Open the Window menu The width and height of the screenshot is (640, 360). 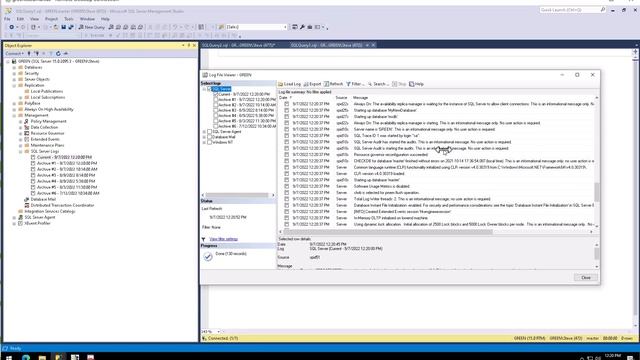[x=87, y=19]
